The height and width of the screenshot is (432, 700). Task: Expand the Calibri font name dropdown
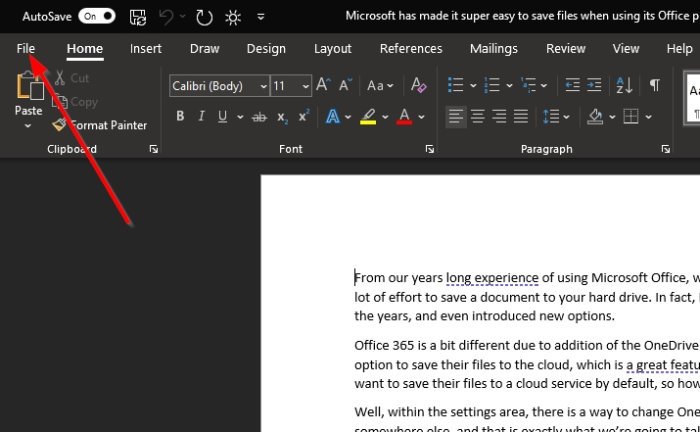click(263, 87)
